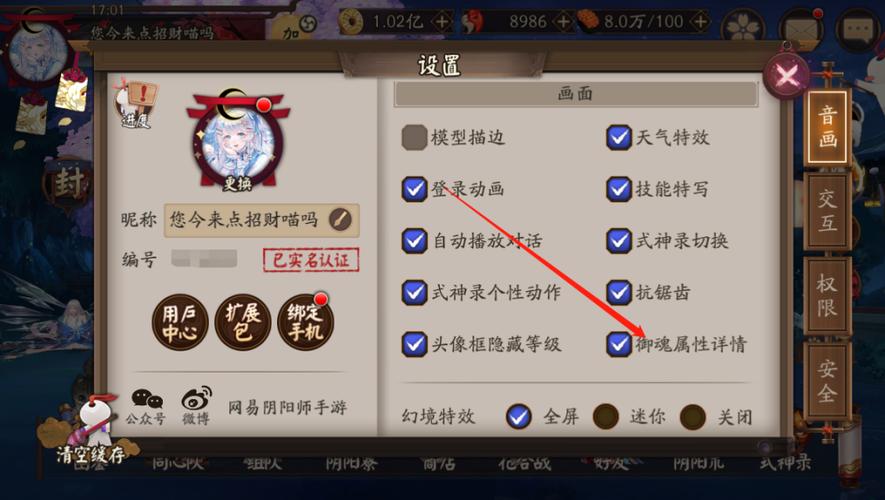This screenshot has width=885, height=500.
Task: Open the 用户中心 button
Action: (x=180, y=322)
